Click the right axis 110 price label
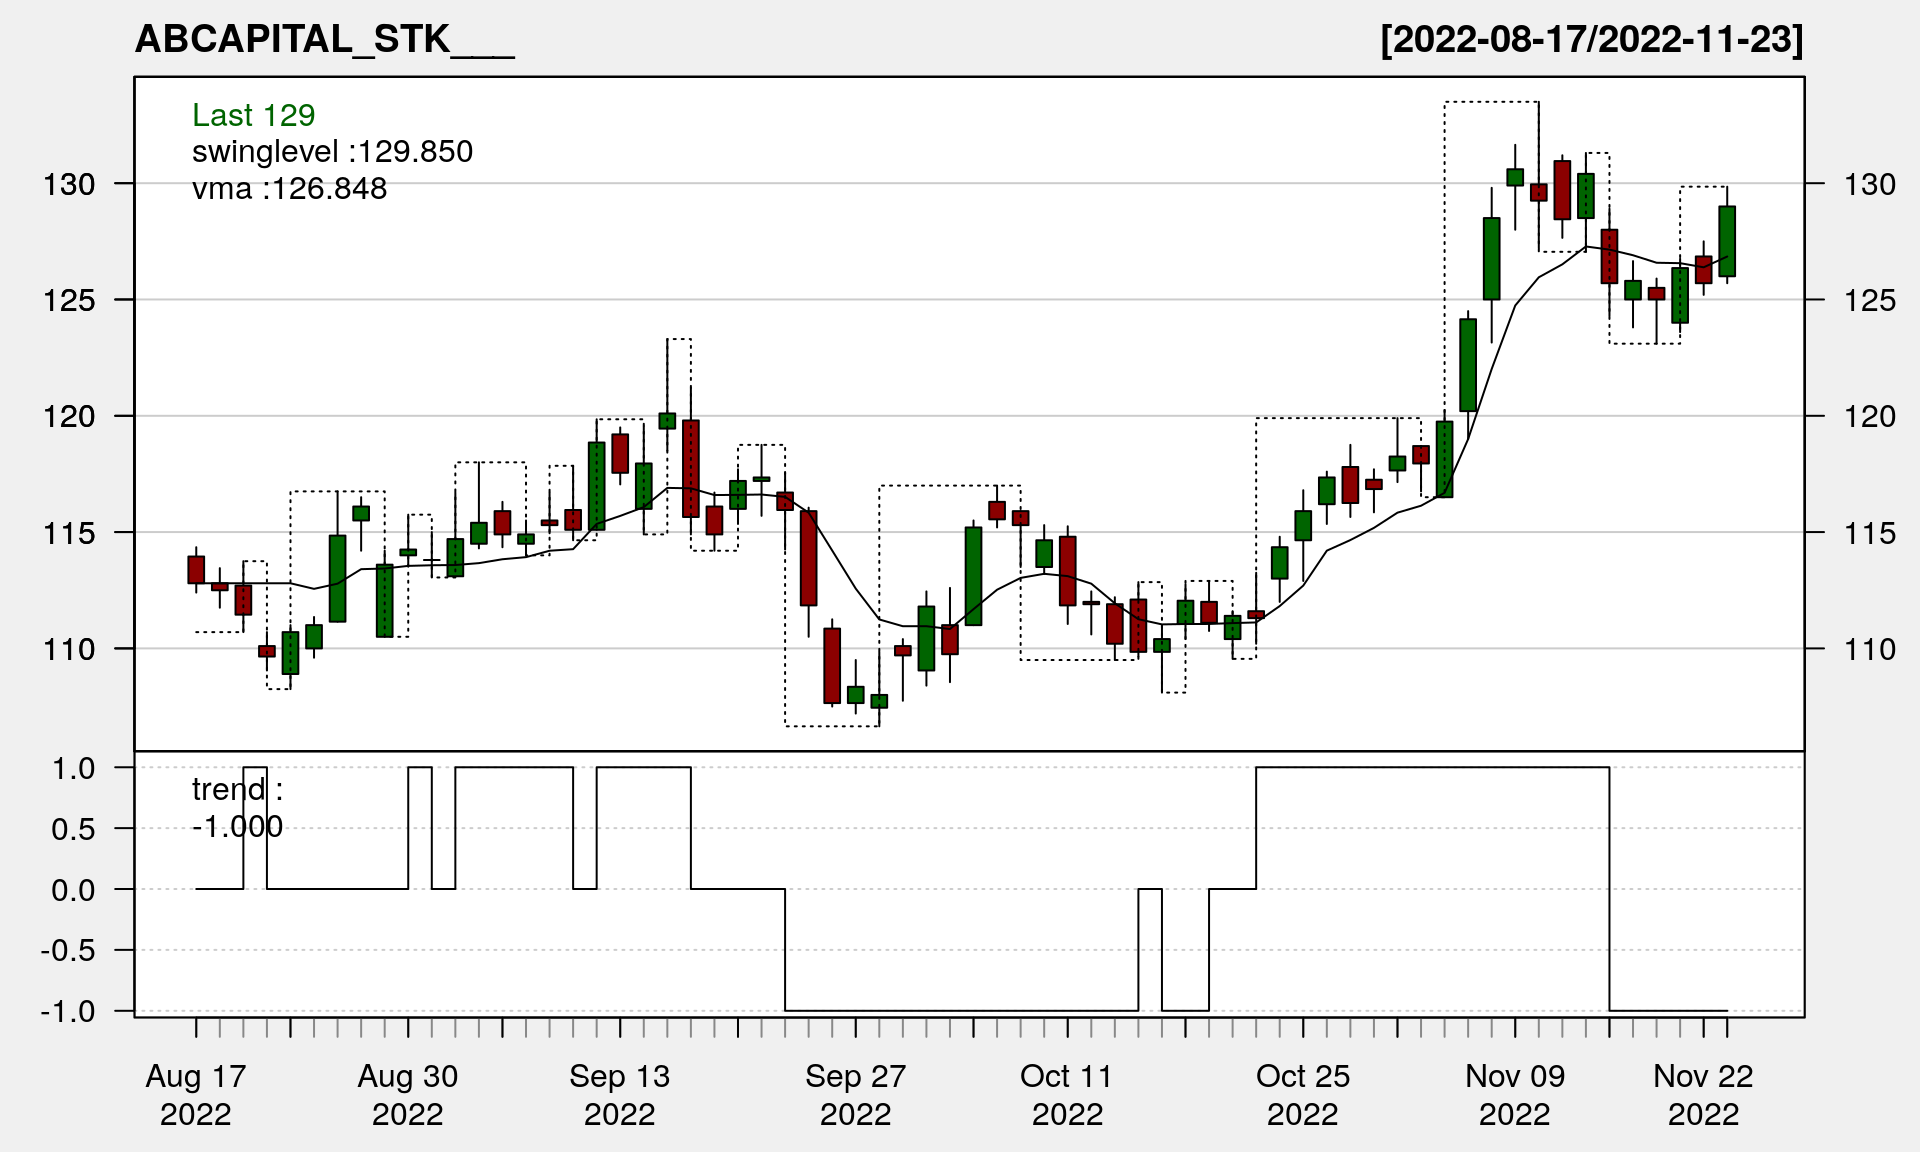1920x1152 pixels. 1869,650
